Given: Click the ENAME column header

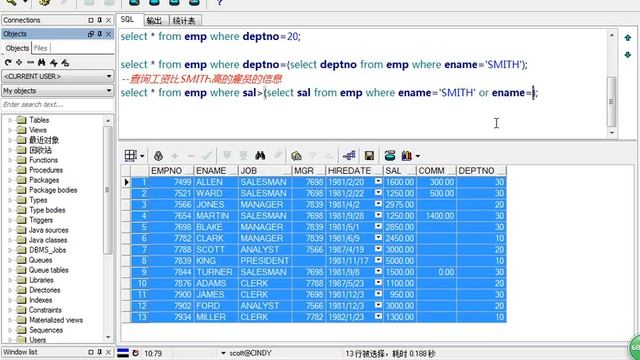Looking at the screenshot, I should pyautogui.click(x=216, y=171).
